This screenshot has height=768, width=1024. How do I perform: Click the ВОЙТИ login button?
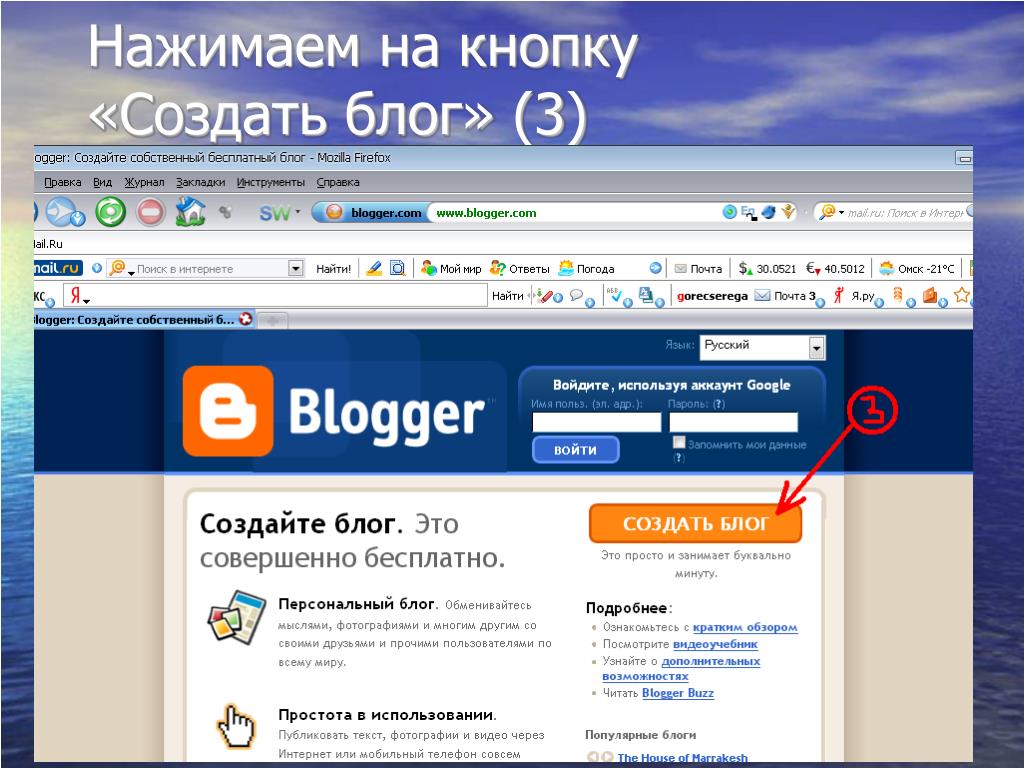[575, 450]
